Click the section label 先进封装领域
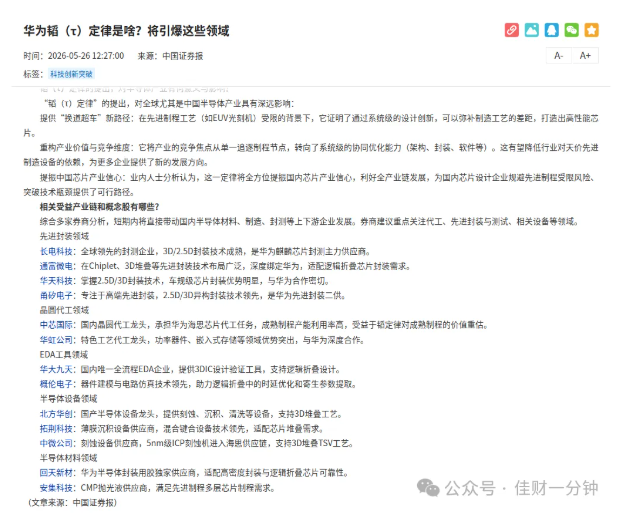 coord(64,236)
